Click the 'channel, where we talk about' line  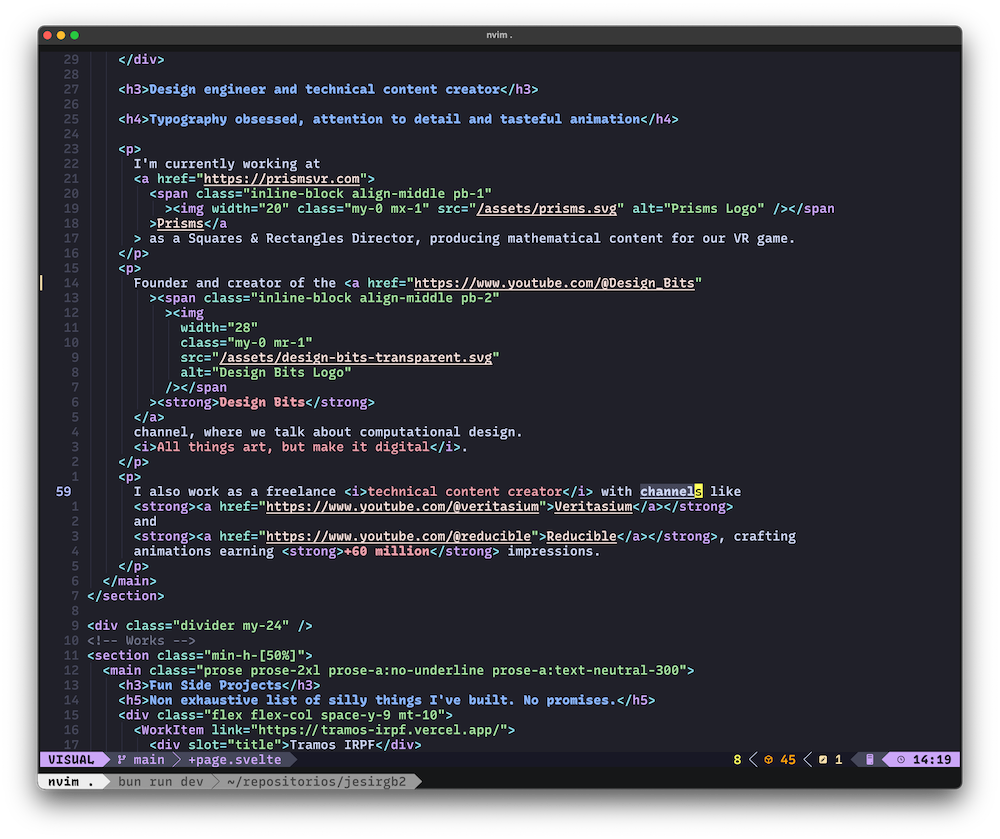pyautogui.click(x=328, y=432)
